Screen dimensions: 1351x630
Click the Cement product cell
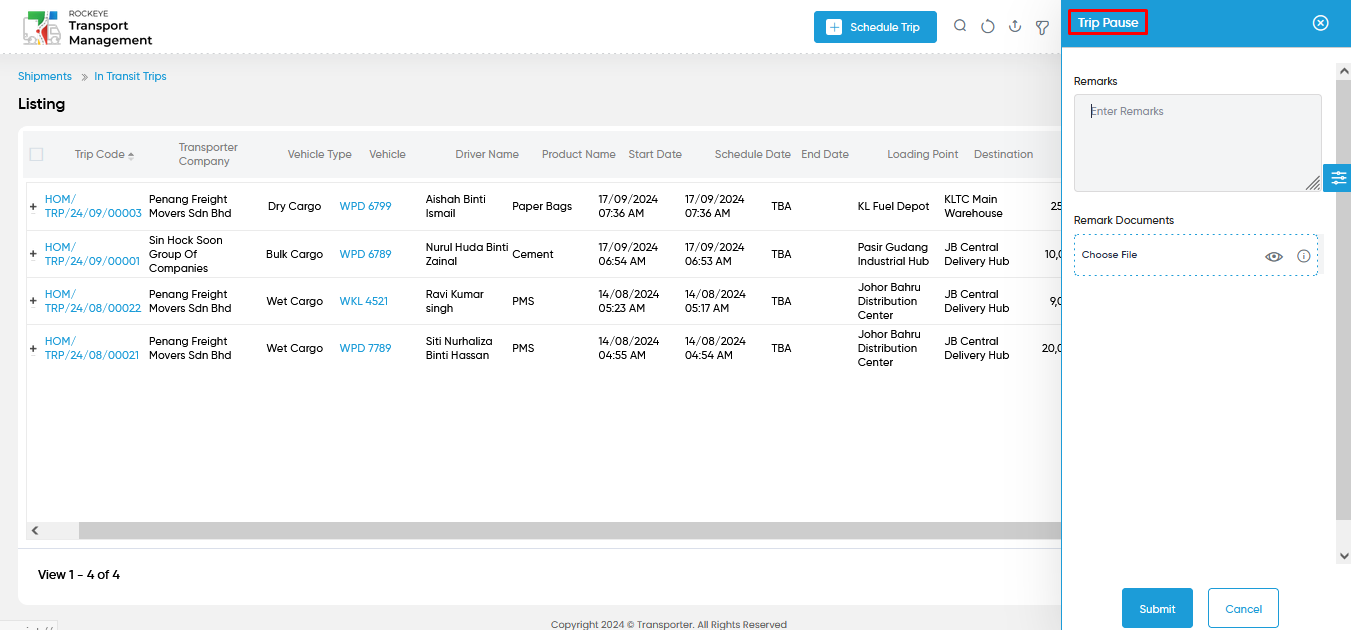[x=533, y=254]
